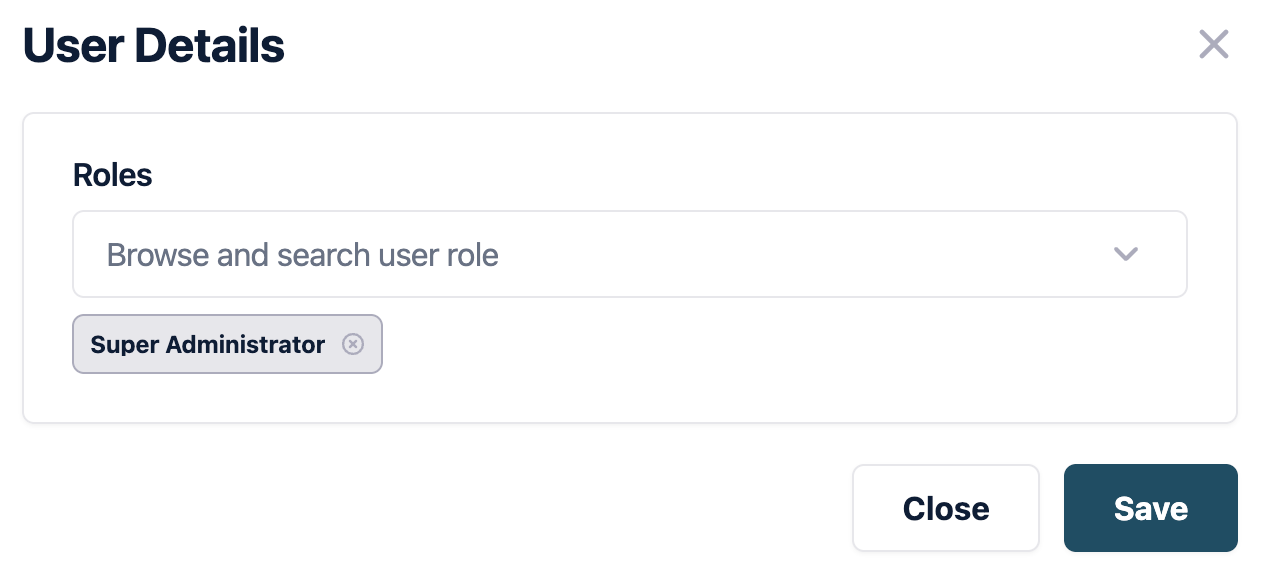1264x572 pixels.
Task: Click the User Details heading
Action: [154, 46]
